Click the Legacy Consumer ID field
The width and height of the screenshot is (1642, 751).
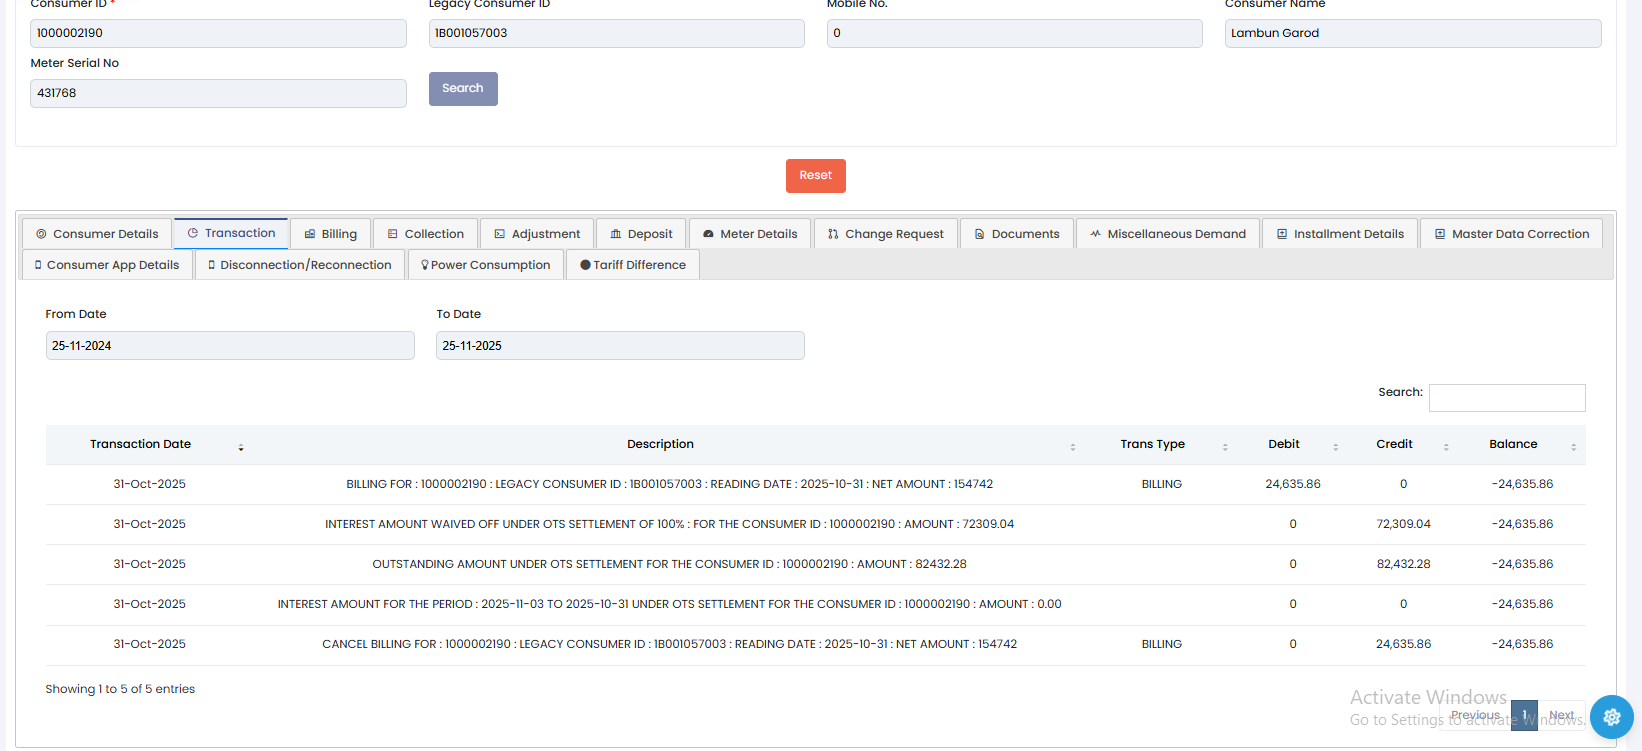pos(616,33)
